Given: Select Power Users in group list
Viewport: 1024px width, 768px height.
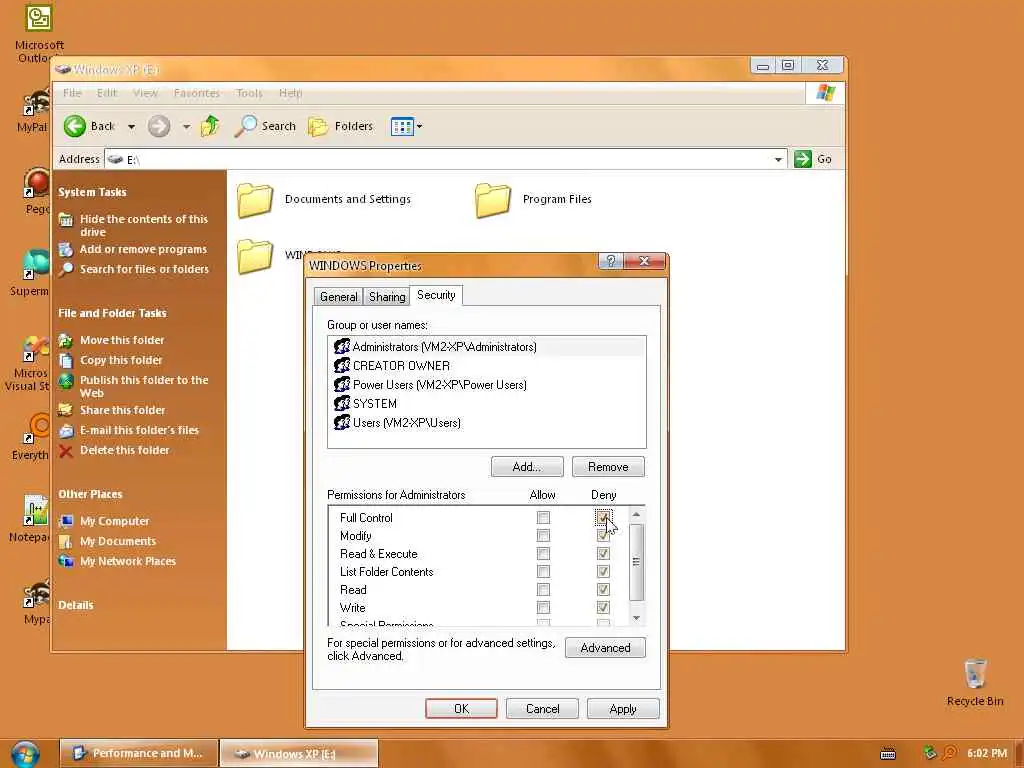Looking at the screenshot, I should [487, 385].
